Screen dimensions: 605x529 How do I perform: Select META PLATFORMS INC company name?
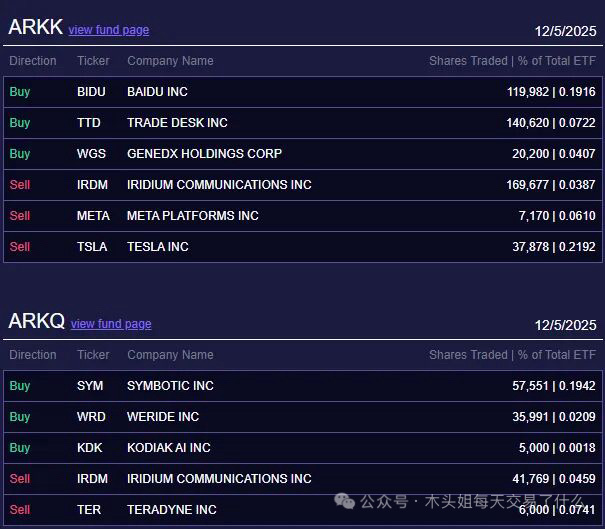pyautogui.click(x=193, y=216)
